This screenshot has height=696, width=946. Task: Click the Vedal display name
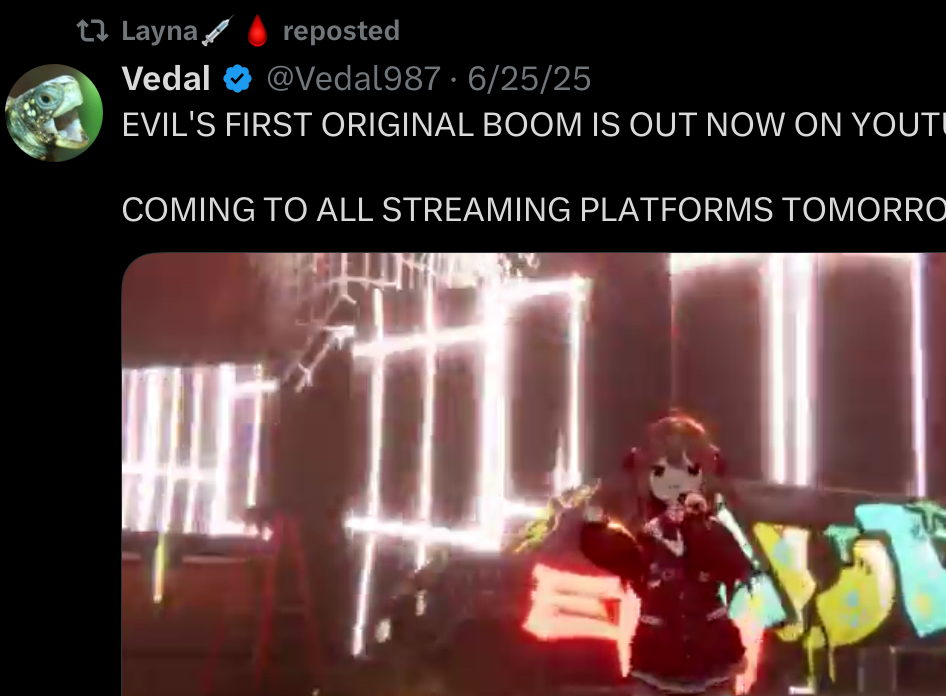[166, 78]
